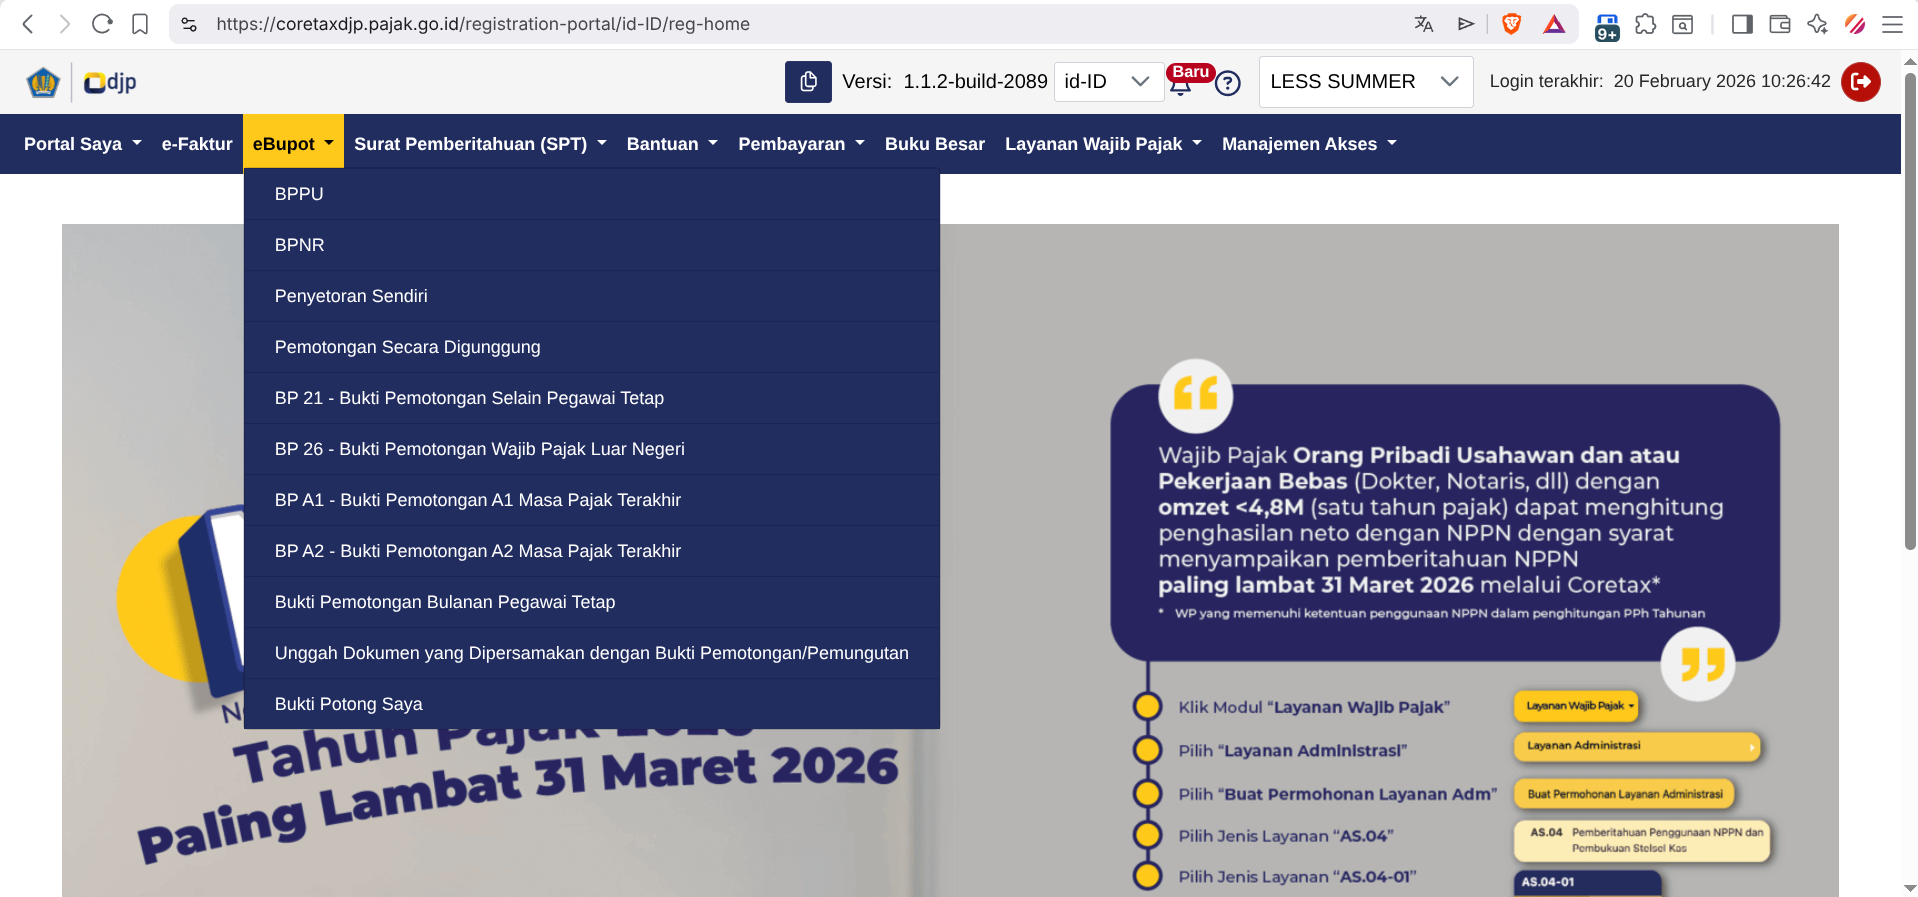
Task: Click the striped red circle toolbar icon
Action: (x=1855, y=24)
